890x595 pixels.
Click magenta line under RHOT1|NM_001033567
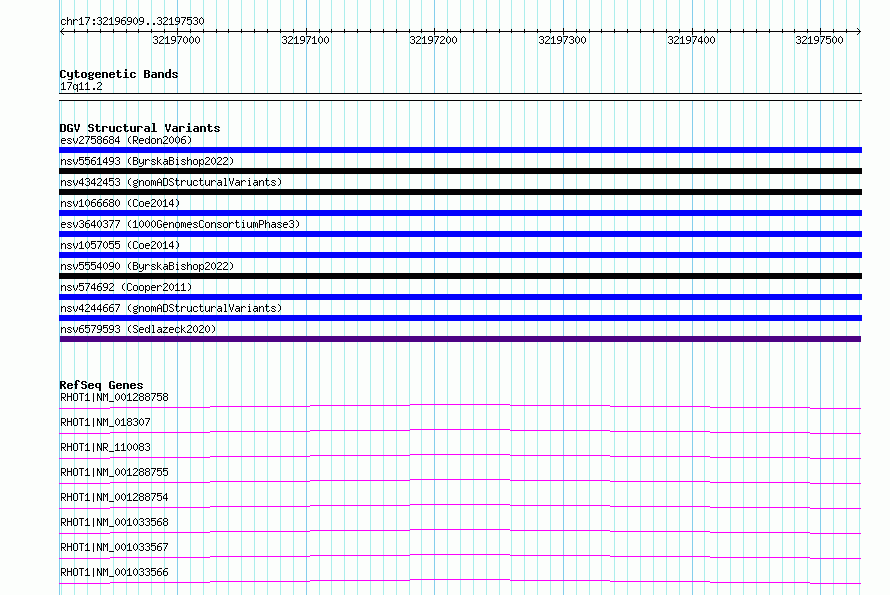coord(460,556)
